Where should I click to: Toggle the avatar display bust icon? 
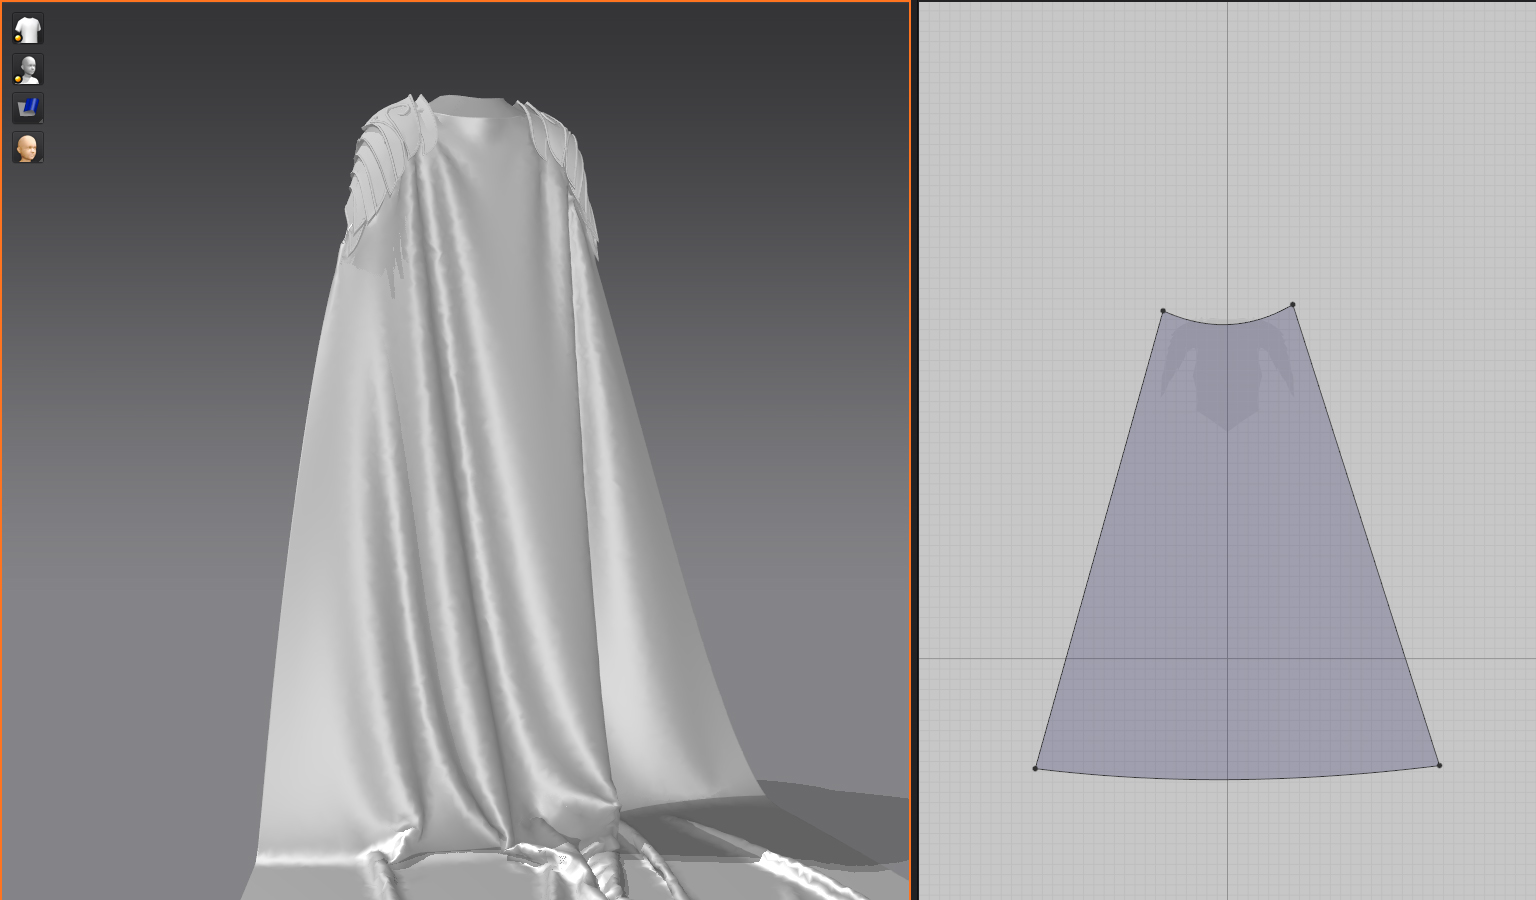pos(28,69)
